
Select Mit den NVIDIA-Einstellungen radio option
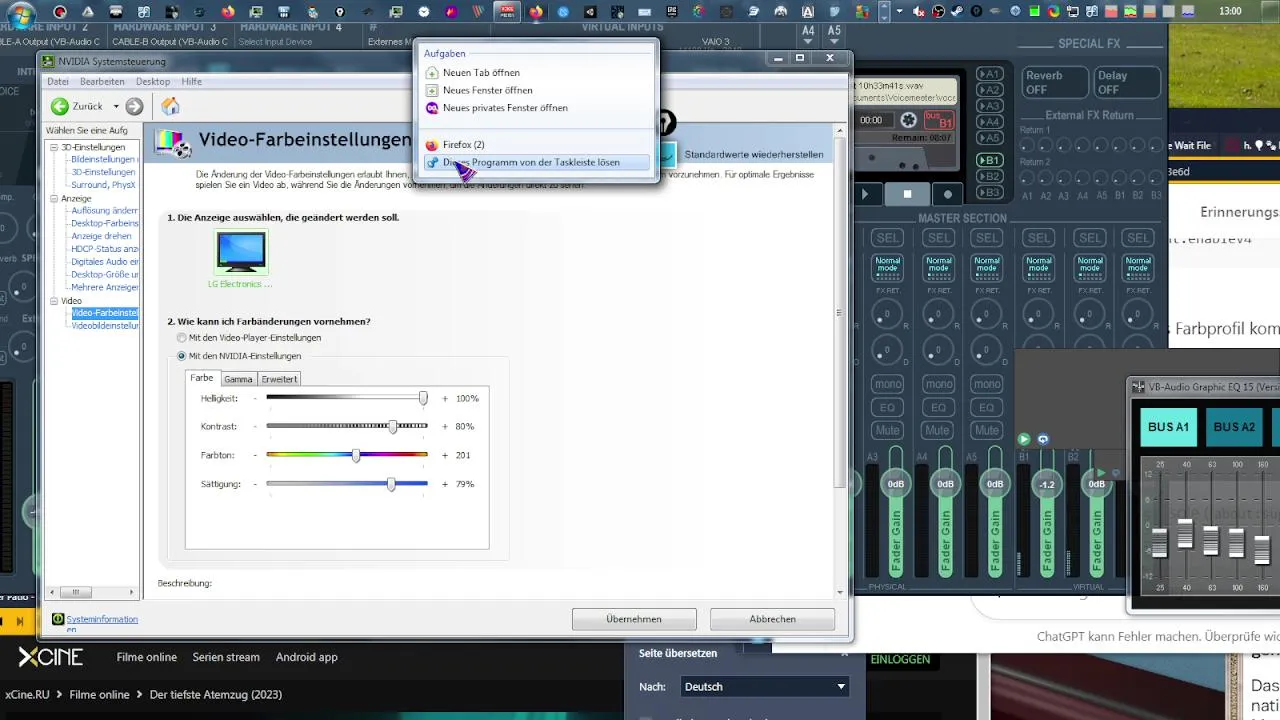(181, 356)
